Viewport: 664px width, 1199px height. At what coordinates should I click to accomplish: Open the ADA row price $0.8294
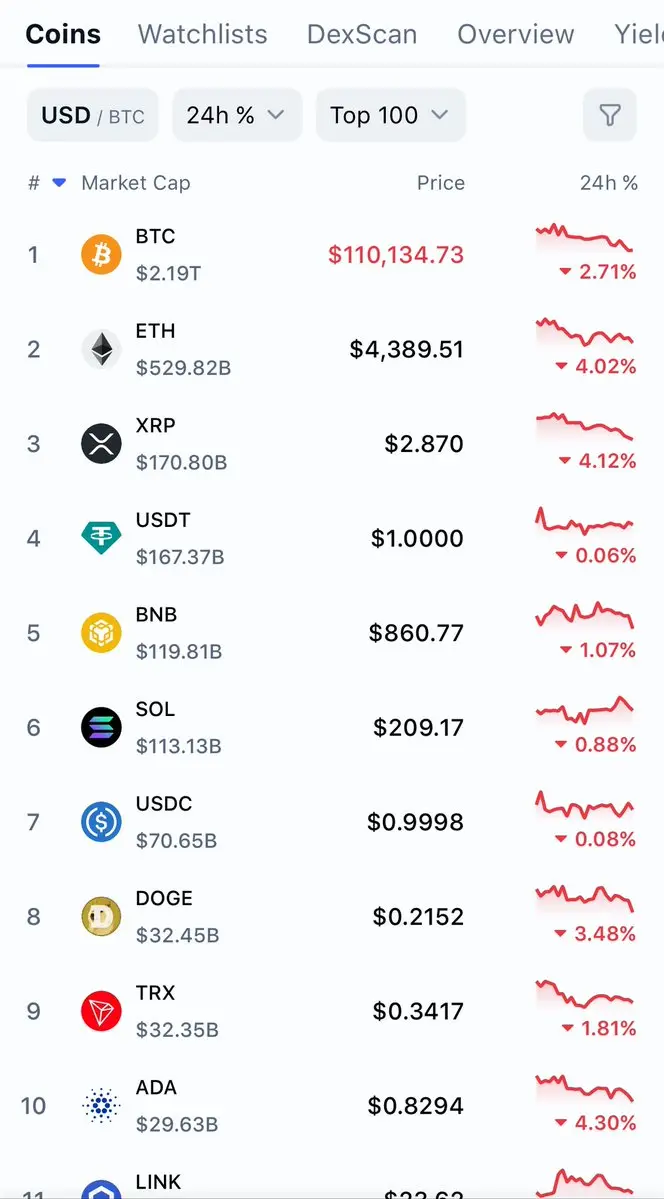pos(415,1106)
